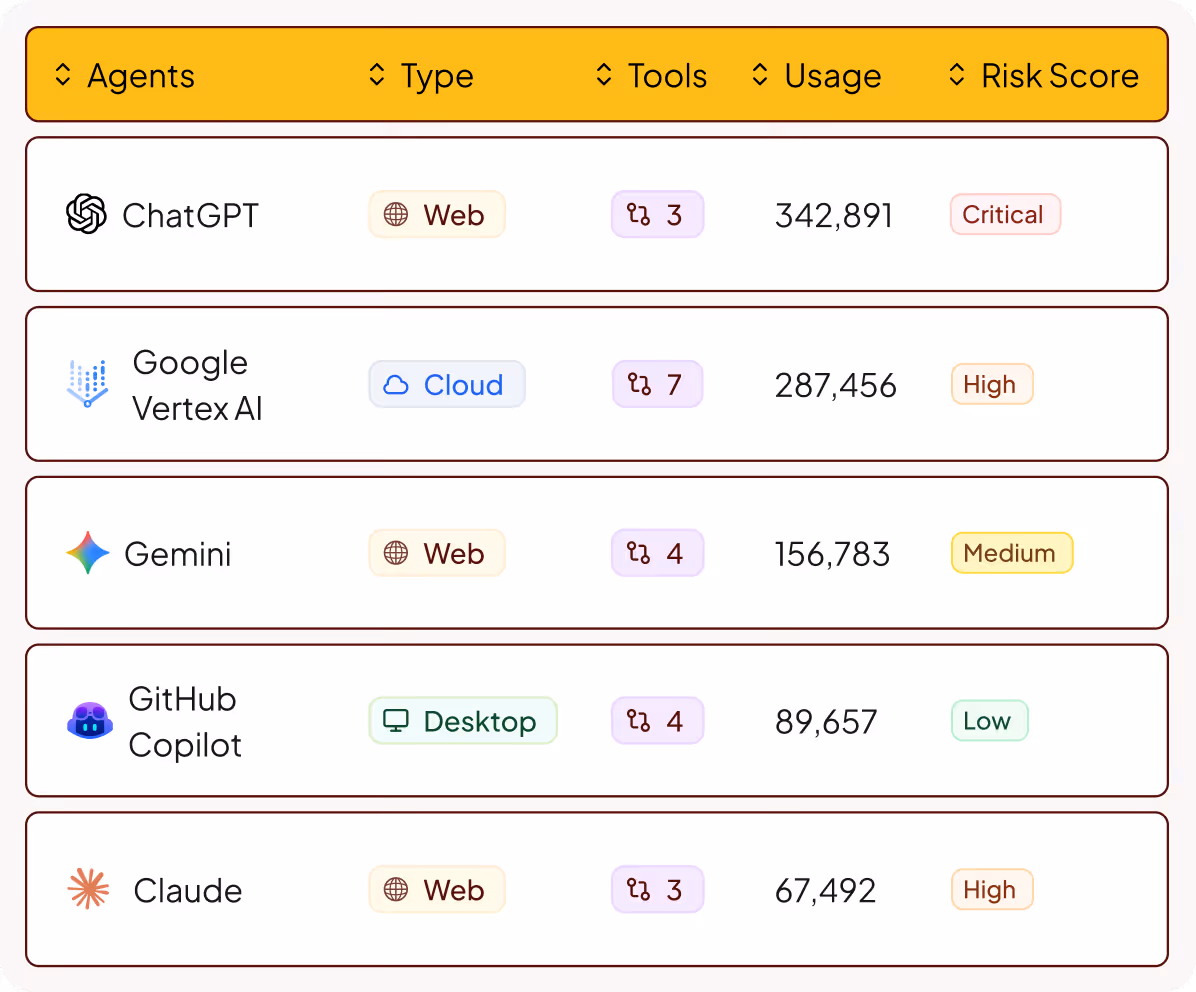Select the Gemini agent name
Image resolution: width=1196 pixels, height=992 pixels.
click(x=178, y=554)
